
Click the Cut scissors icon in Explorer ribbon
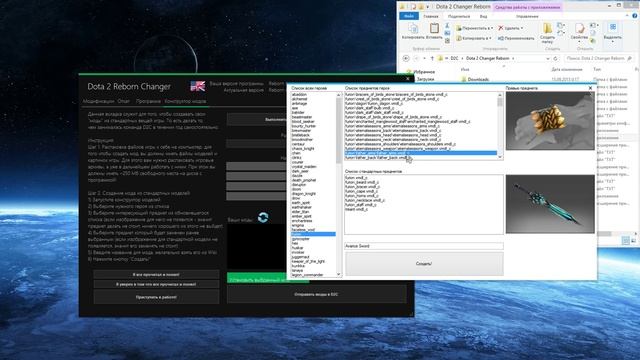coord(447,25)
